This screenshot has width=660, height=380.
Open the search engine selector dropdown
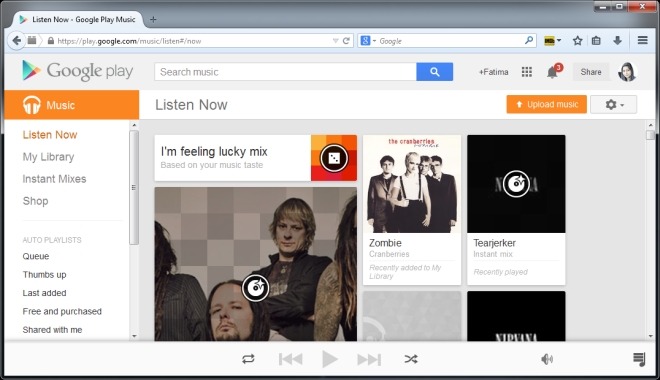(368, 41)
